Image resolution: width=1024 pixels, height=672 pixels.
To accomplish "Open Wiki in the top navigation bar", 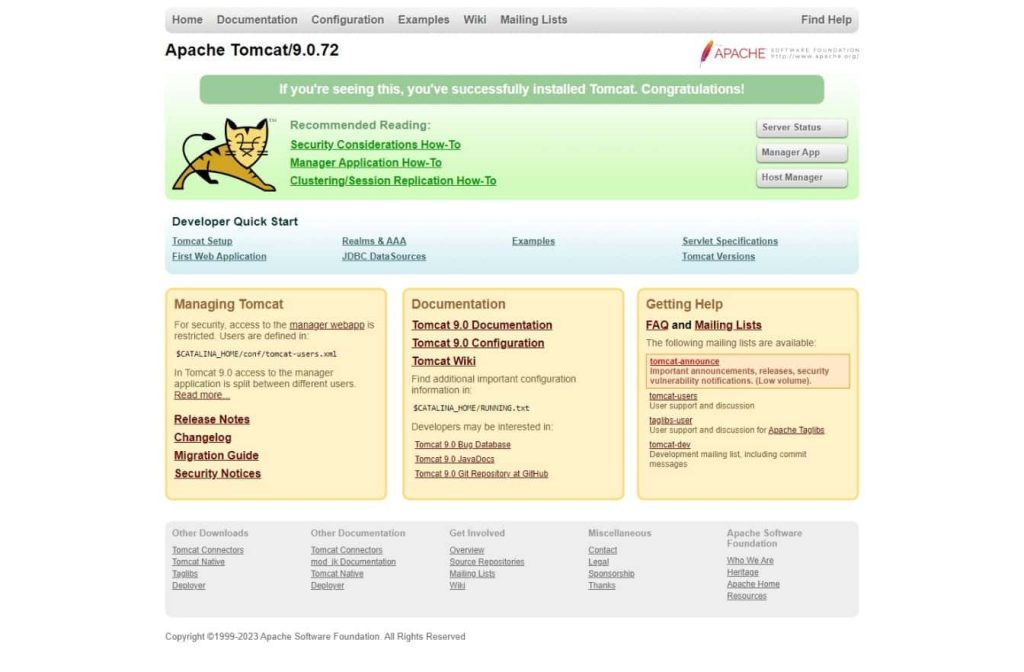I will click(475, 20).
